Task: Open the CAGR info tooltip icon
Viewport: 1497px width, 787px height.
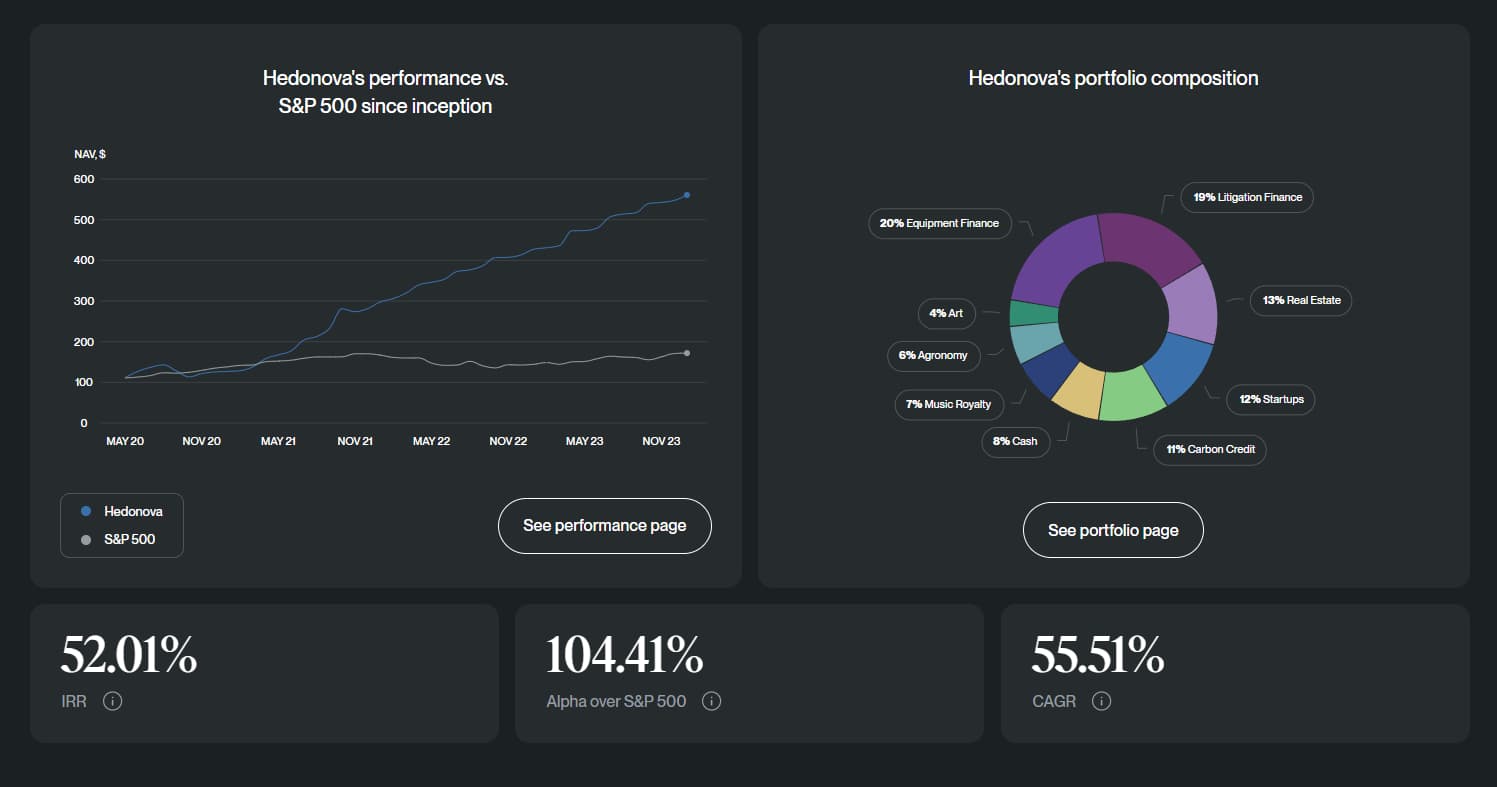Action: pos(1101,701)
